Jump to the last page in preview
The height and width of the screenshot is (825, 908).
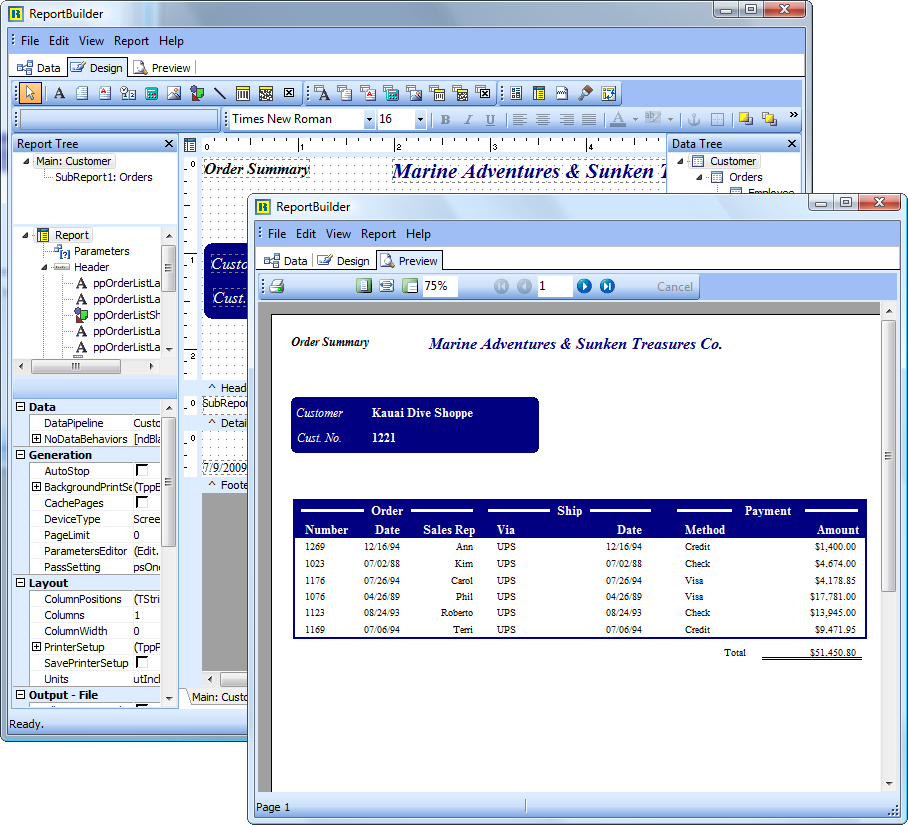(607, 286)
